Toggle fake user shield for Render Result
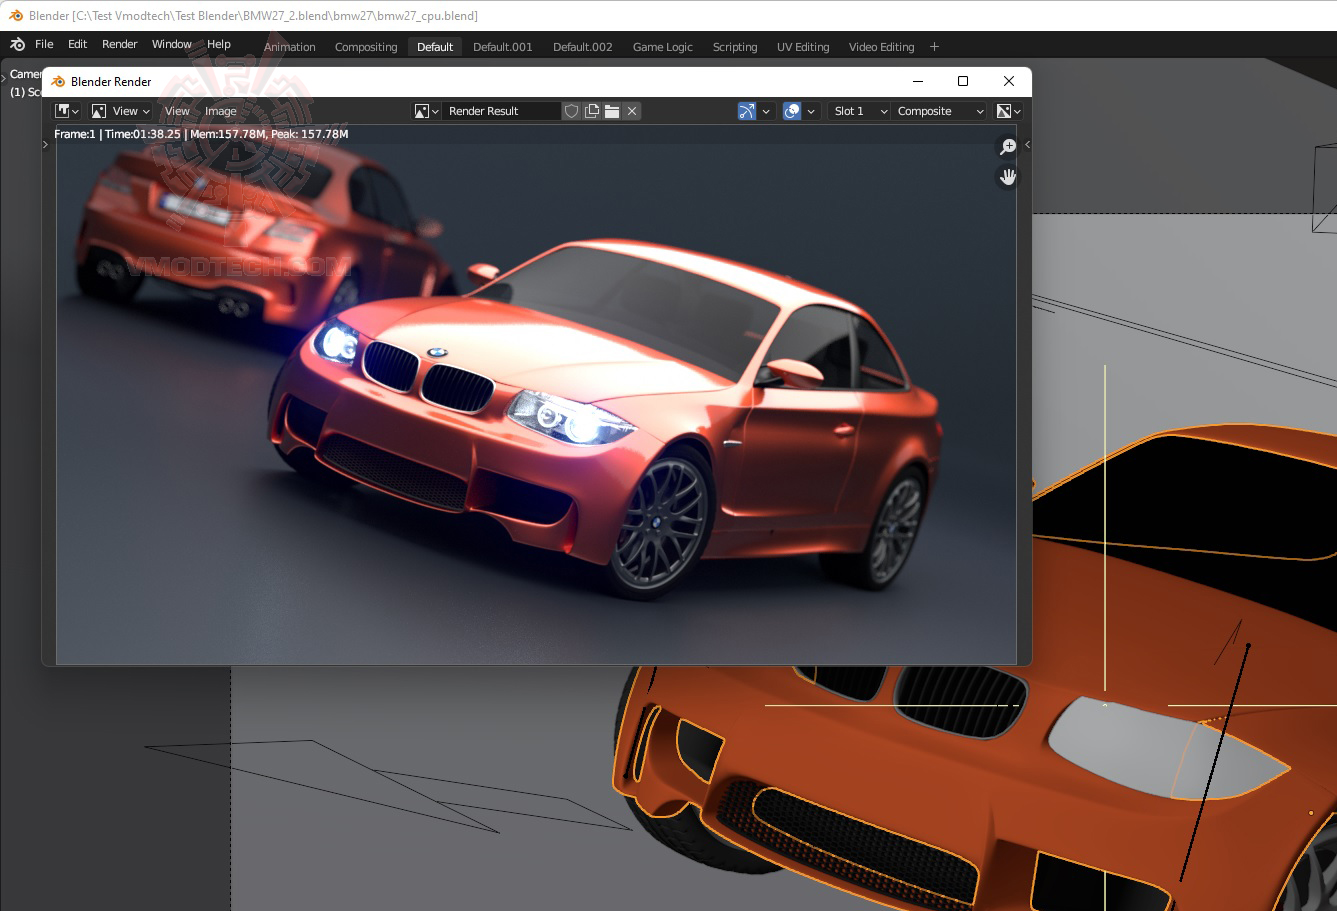The height and width of the screenshot is (911, 1337). [x=571, y=111]
